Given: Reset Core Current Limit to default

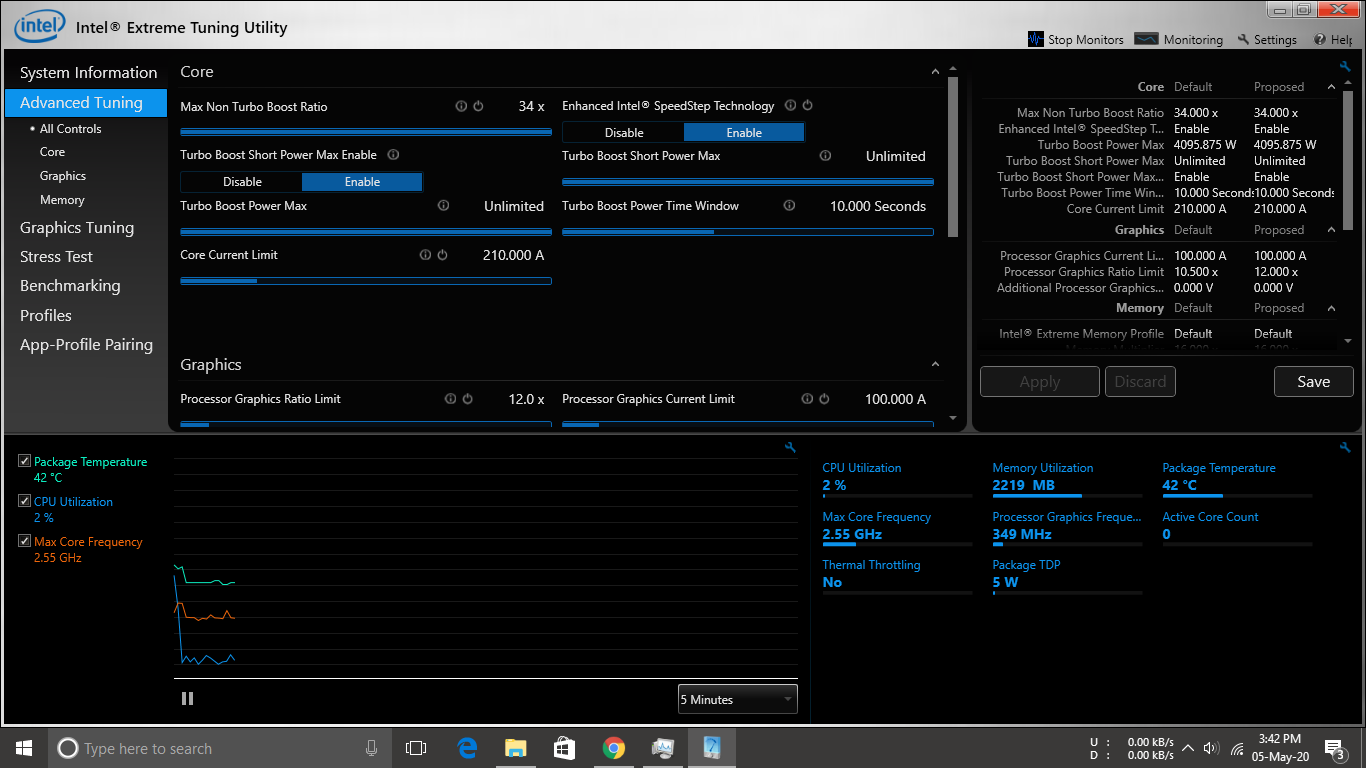Looking at the screenshot, I should pyautogui.click(x=442, y=255).
